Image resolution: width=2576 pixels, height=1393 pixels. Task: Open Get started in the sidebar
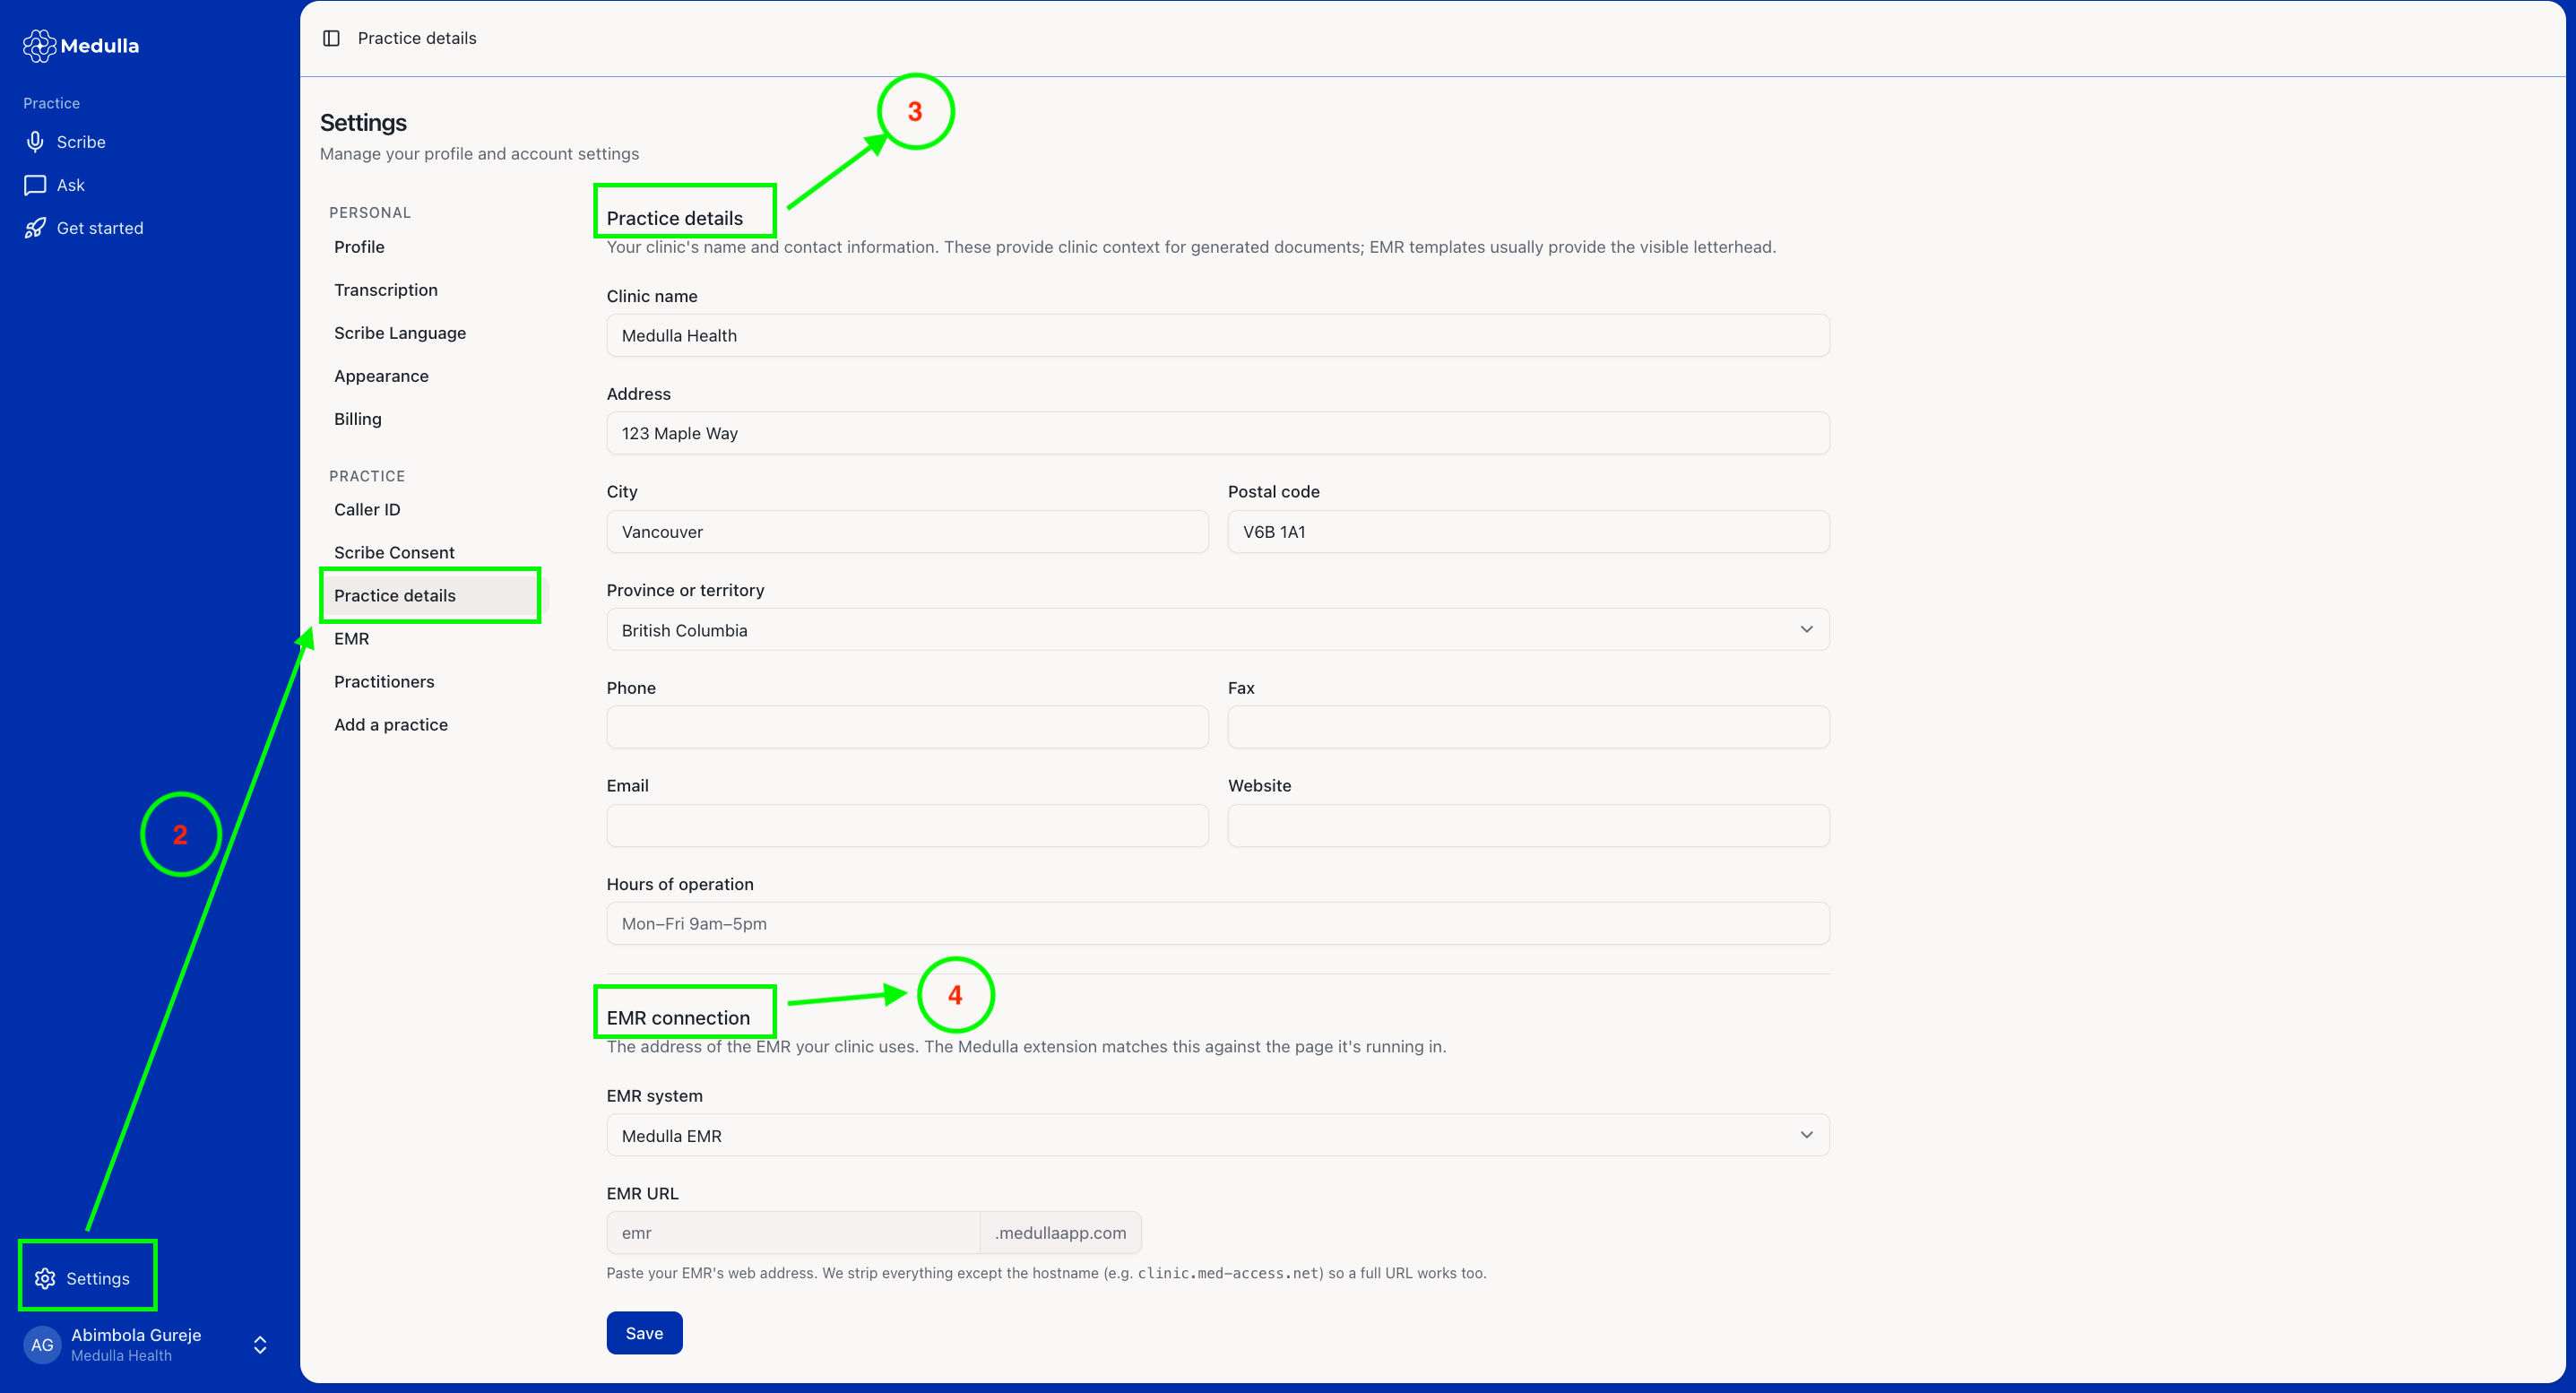point(100,228)
